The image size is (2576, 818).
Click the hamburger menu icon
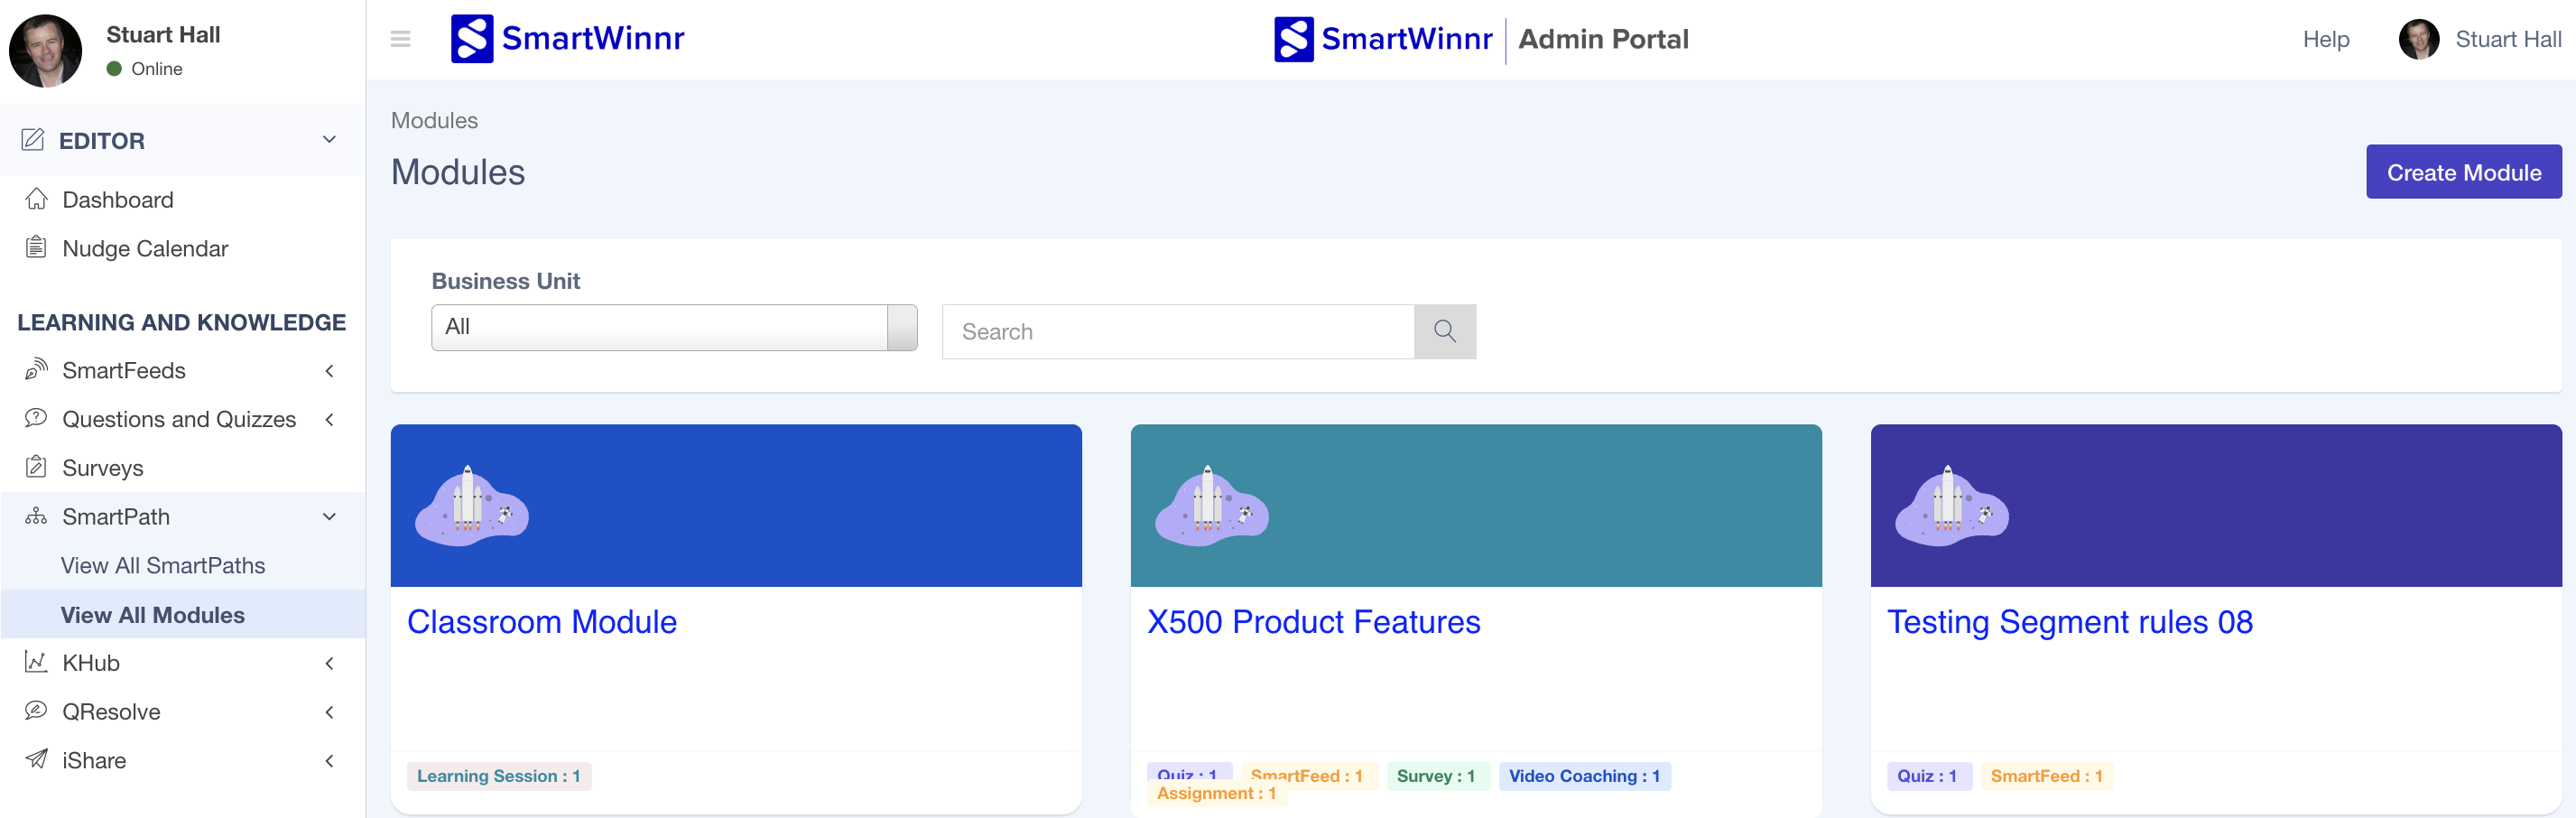pyautogui.click(x=400, y=39)
